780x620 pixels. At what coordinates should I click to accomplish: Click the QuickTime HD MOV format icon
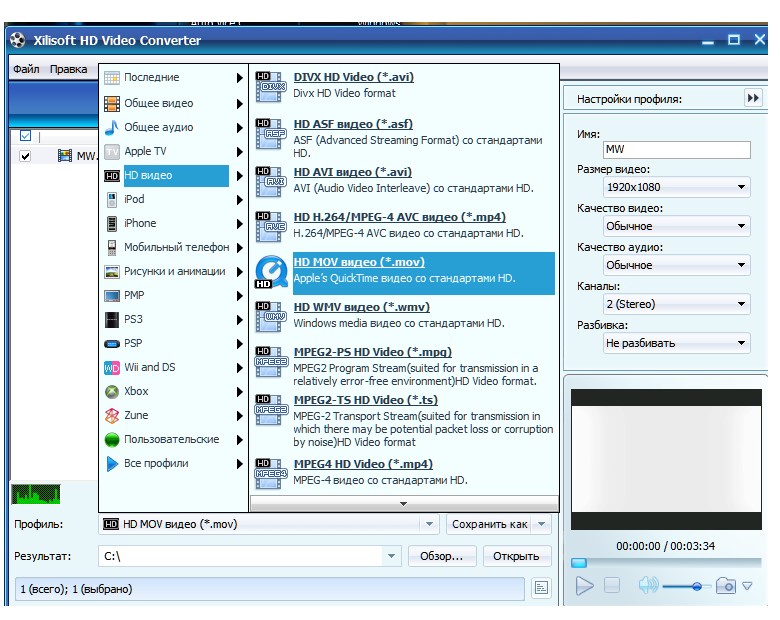(270, 272)
